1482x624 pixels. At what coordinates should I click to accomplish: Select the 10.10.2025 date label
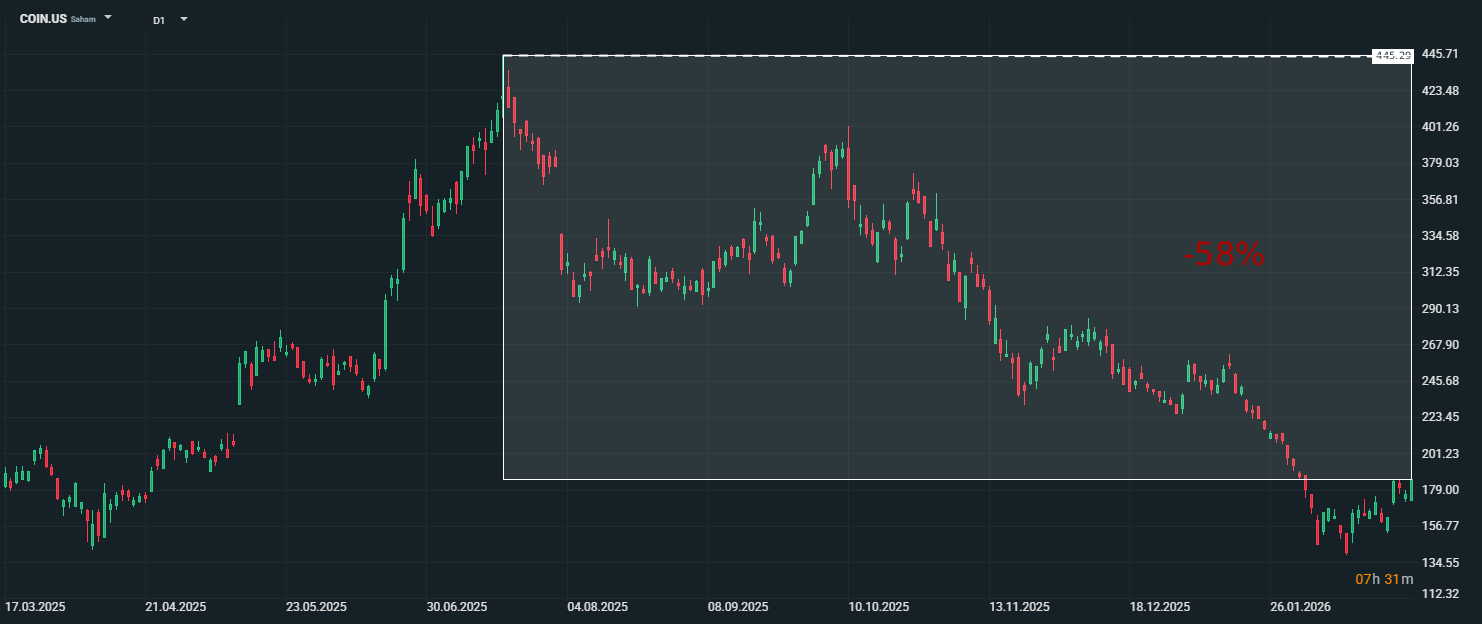click(878, 607)
